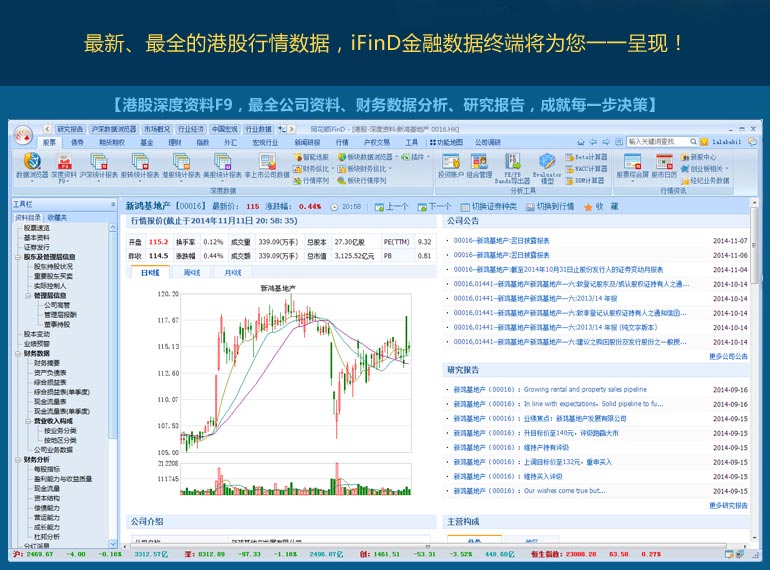
Task: Click quick-access tabs scroll-right arrow
Action: tap(292, 129)
